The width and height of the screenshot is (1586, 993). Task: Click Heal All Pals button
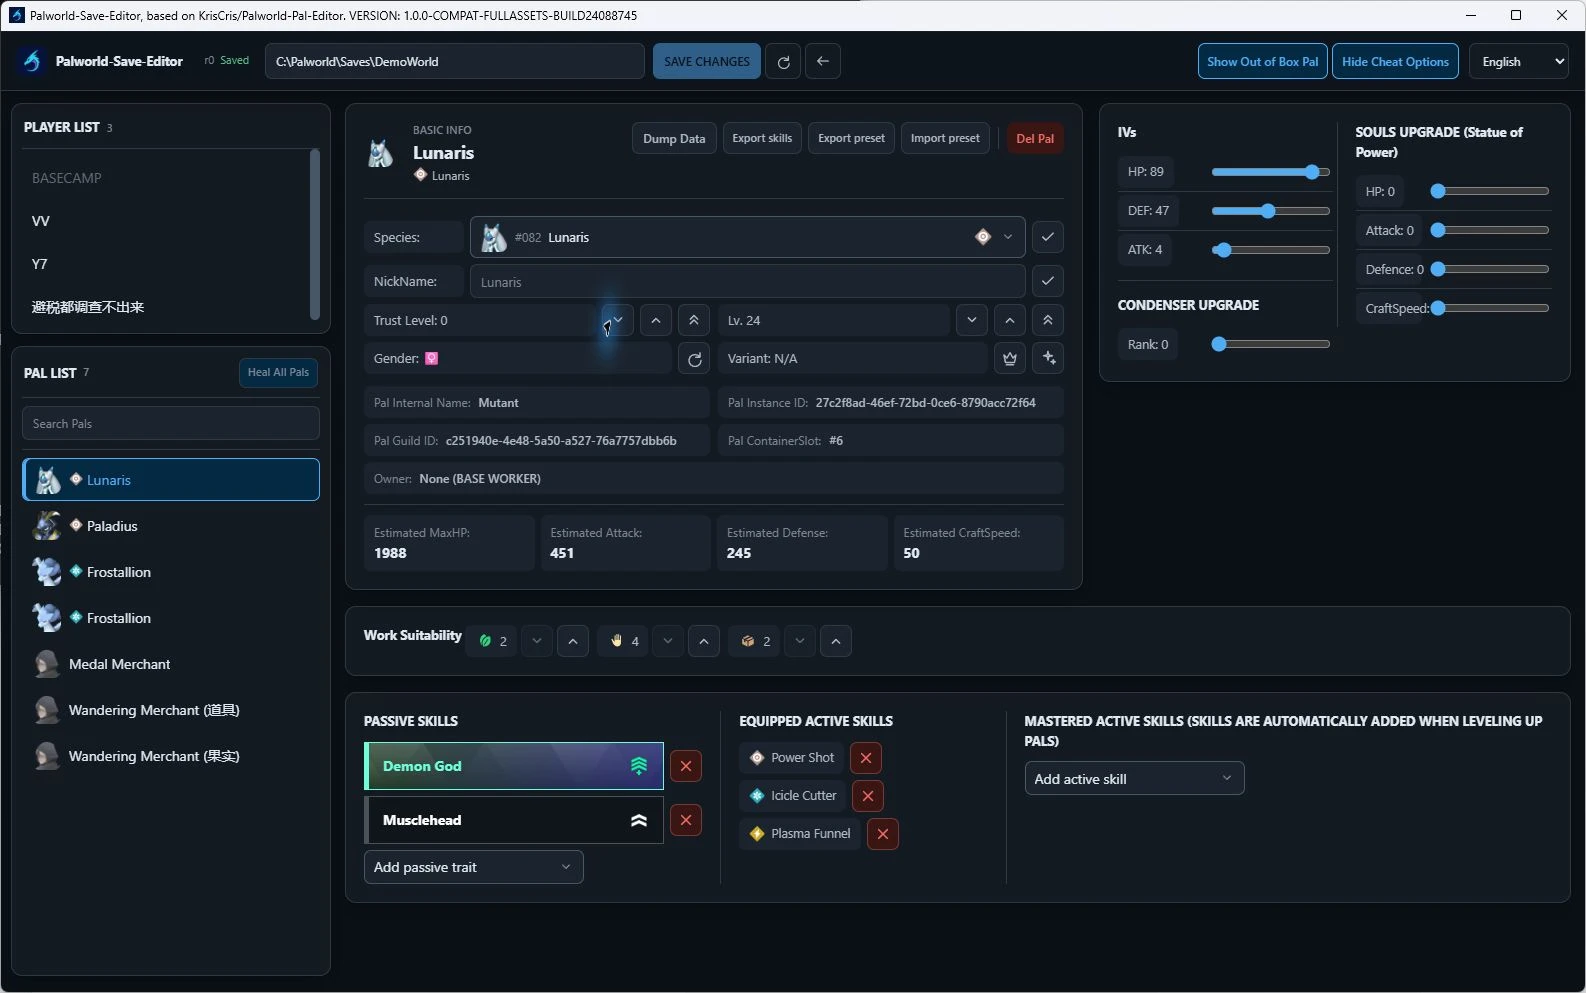tap(278, 372)
